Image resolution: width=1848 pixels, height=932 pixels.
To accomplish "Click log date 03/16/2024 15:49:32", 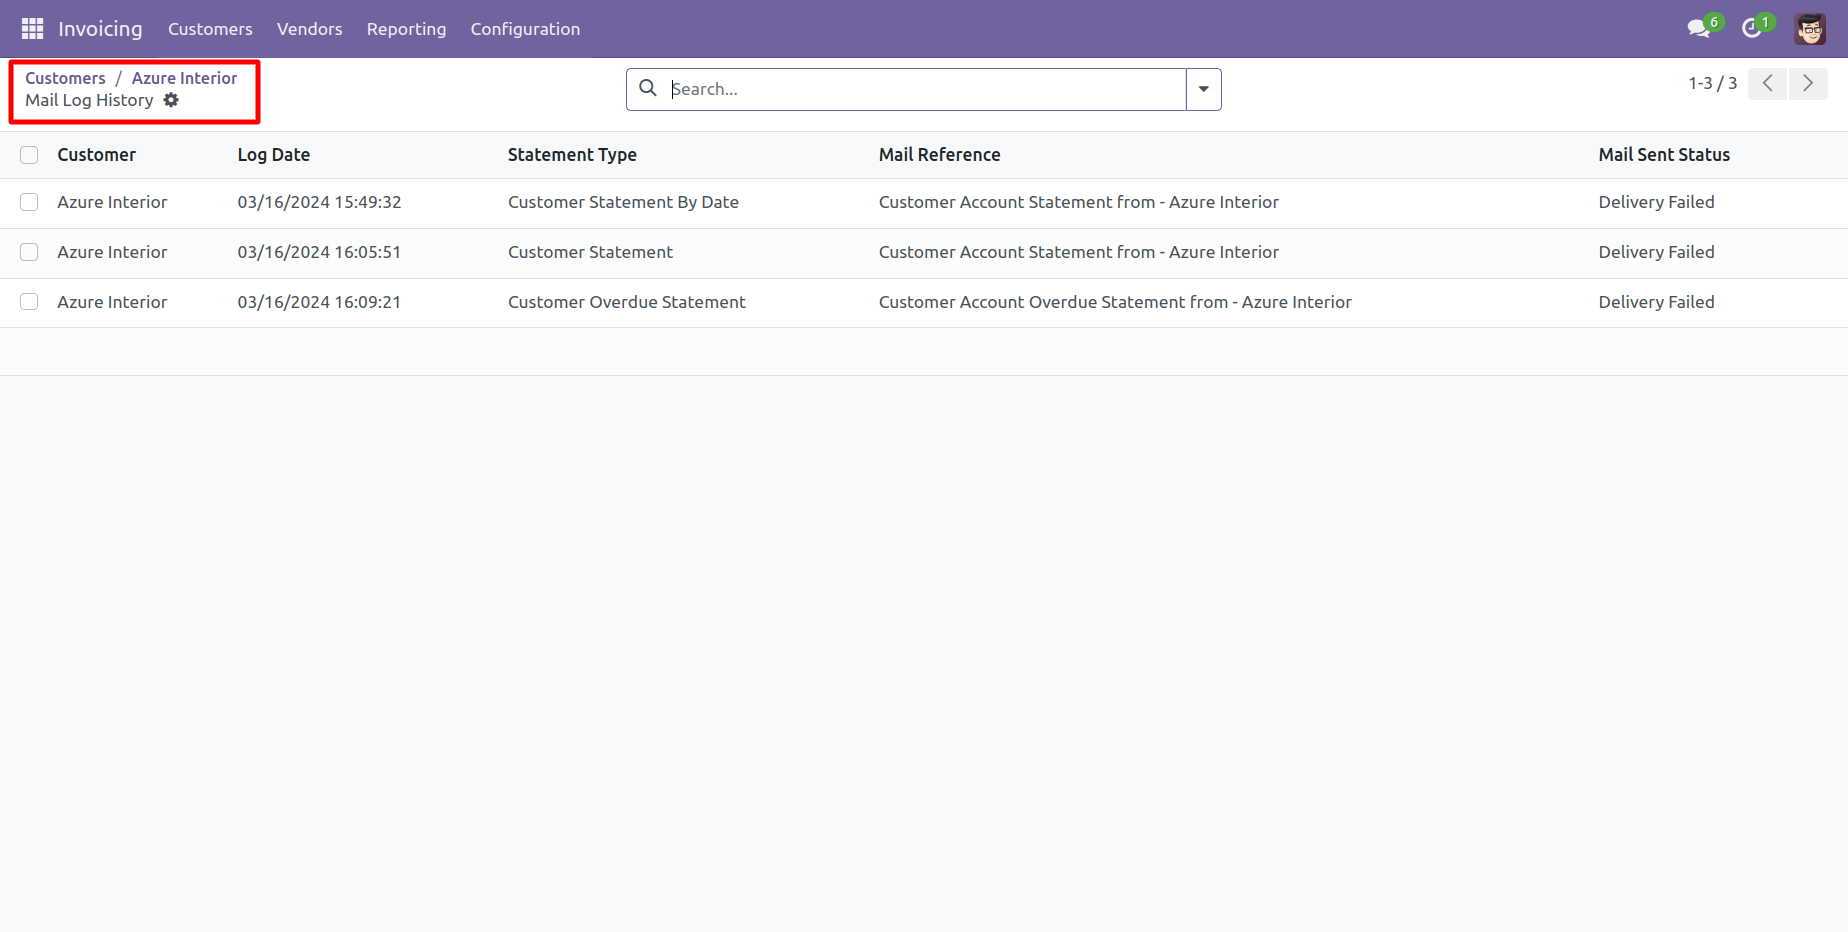I will coord(319,202).
